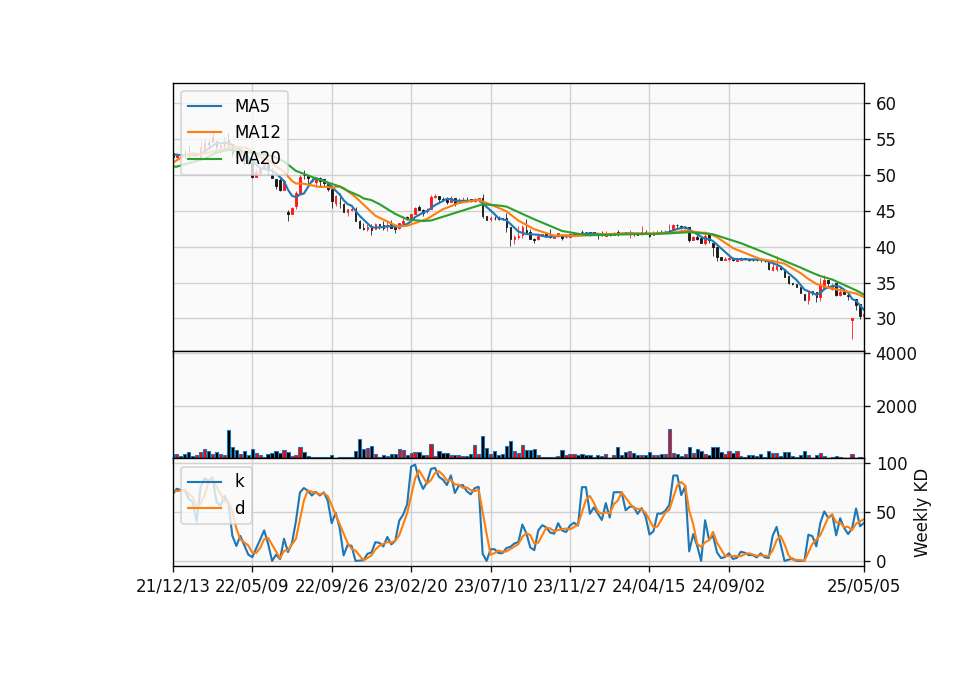Click the volume axis label 4000

point(896,354)
